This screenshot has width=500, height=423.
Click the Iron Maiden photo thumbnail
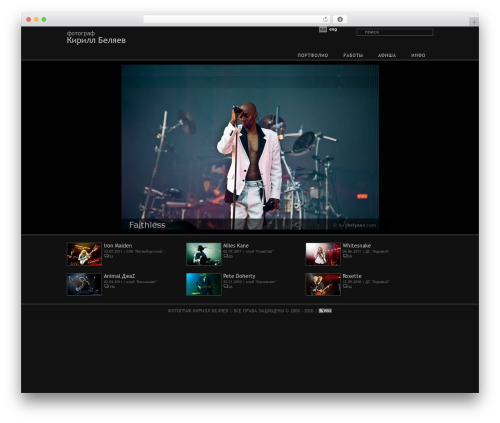84,254
